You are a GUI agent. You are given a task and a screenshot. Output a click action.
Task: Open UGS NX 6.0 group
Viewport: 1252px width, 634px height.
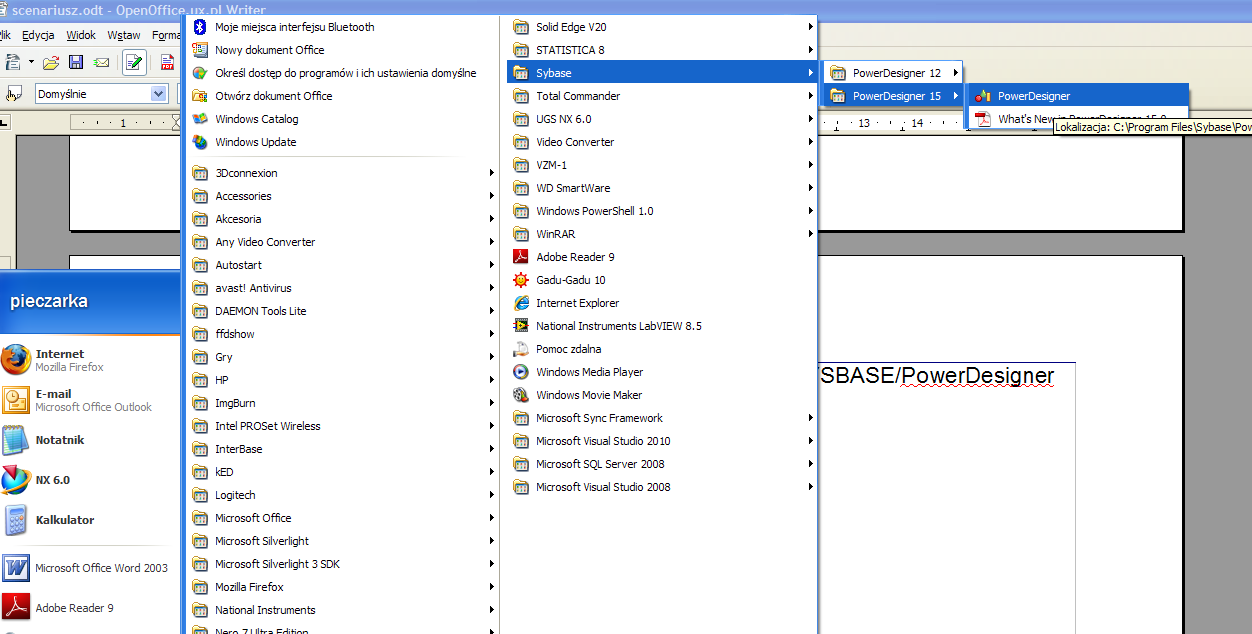[x=661, y=119]
